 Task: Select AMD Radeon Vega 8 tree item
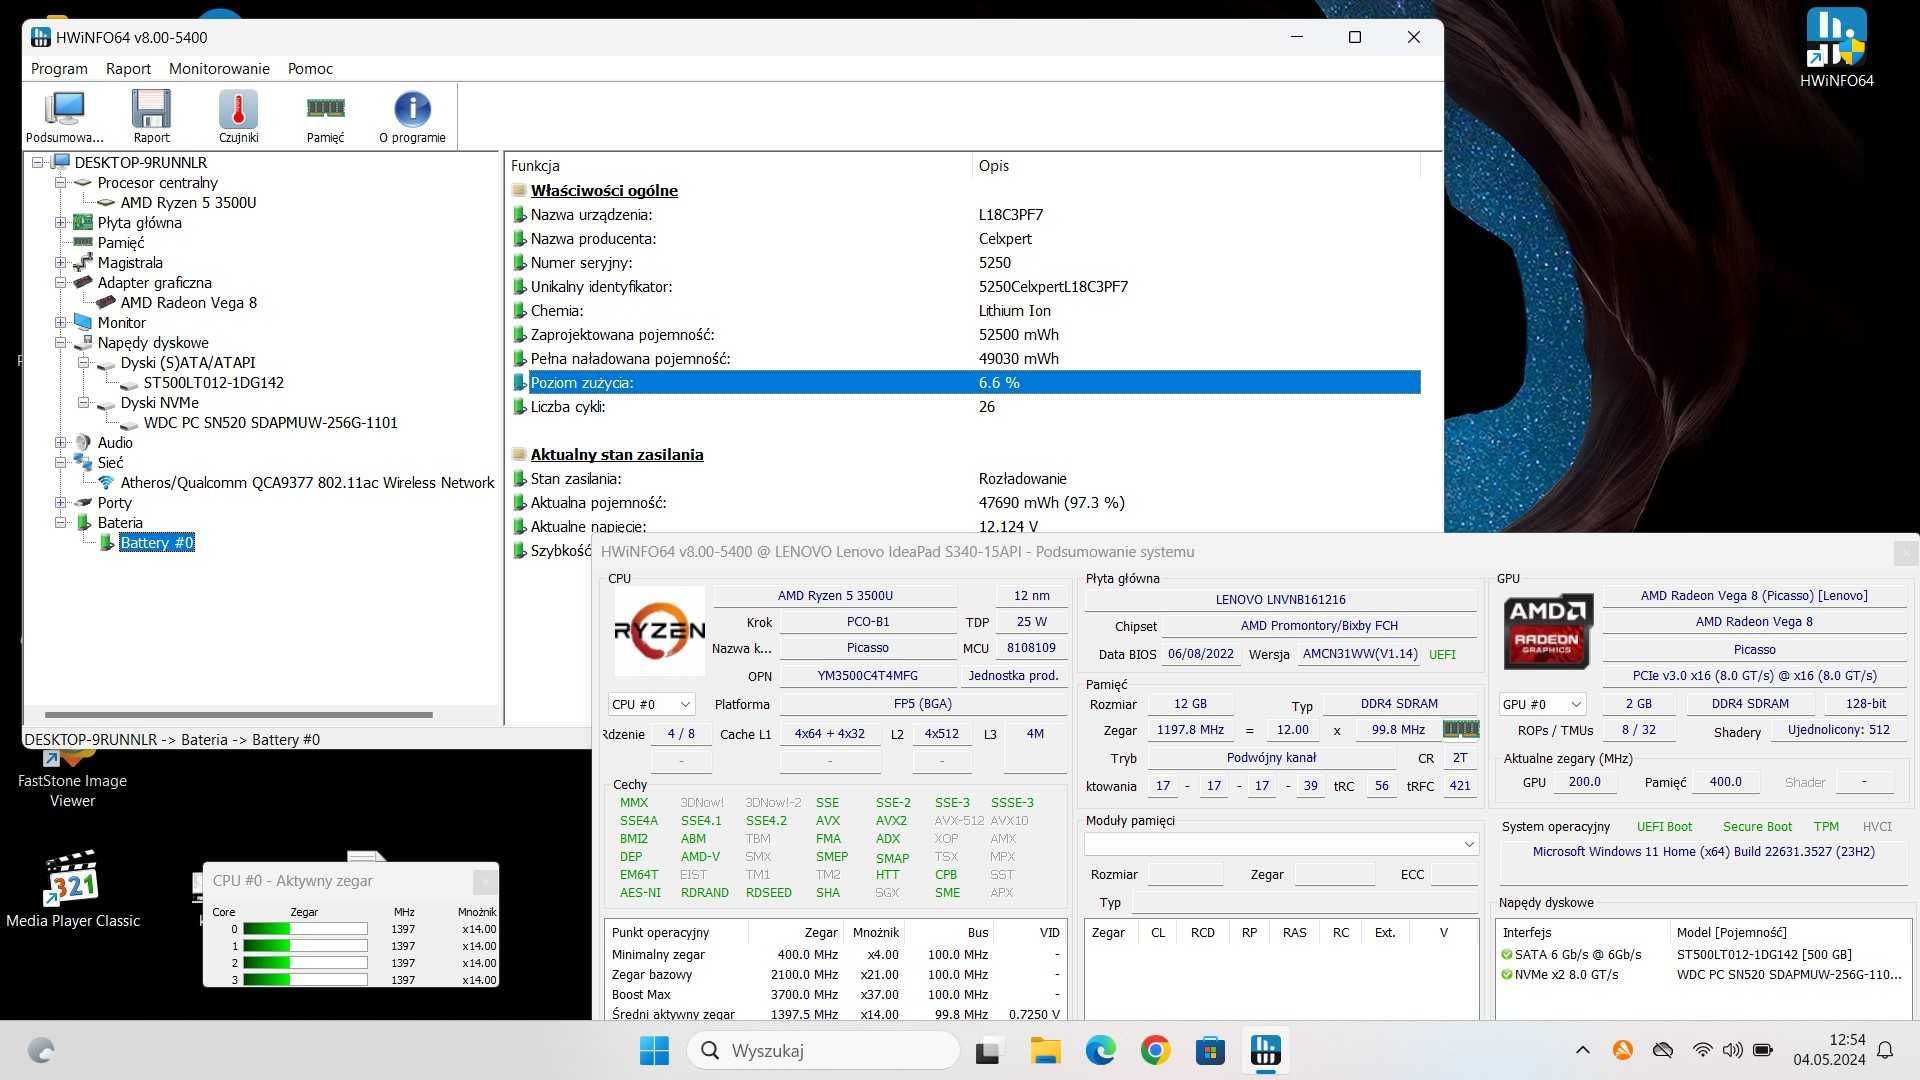[x=188, y=302]
